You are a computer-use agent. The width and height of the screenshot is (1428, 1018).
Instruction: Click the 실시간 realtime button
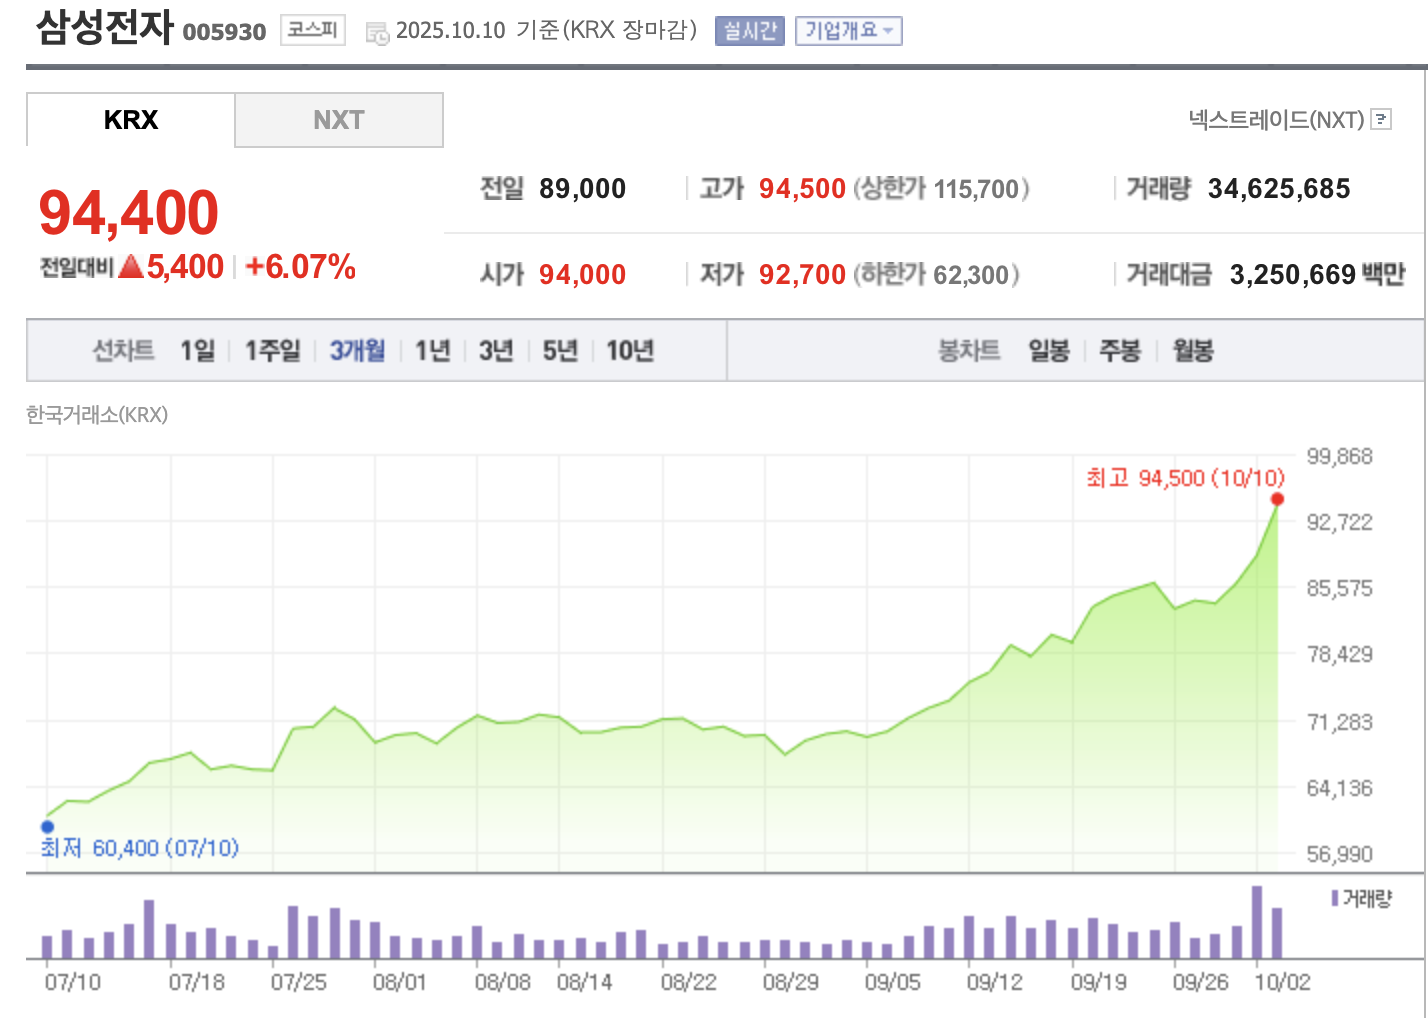coord(750,31)
